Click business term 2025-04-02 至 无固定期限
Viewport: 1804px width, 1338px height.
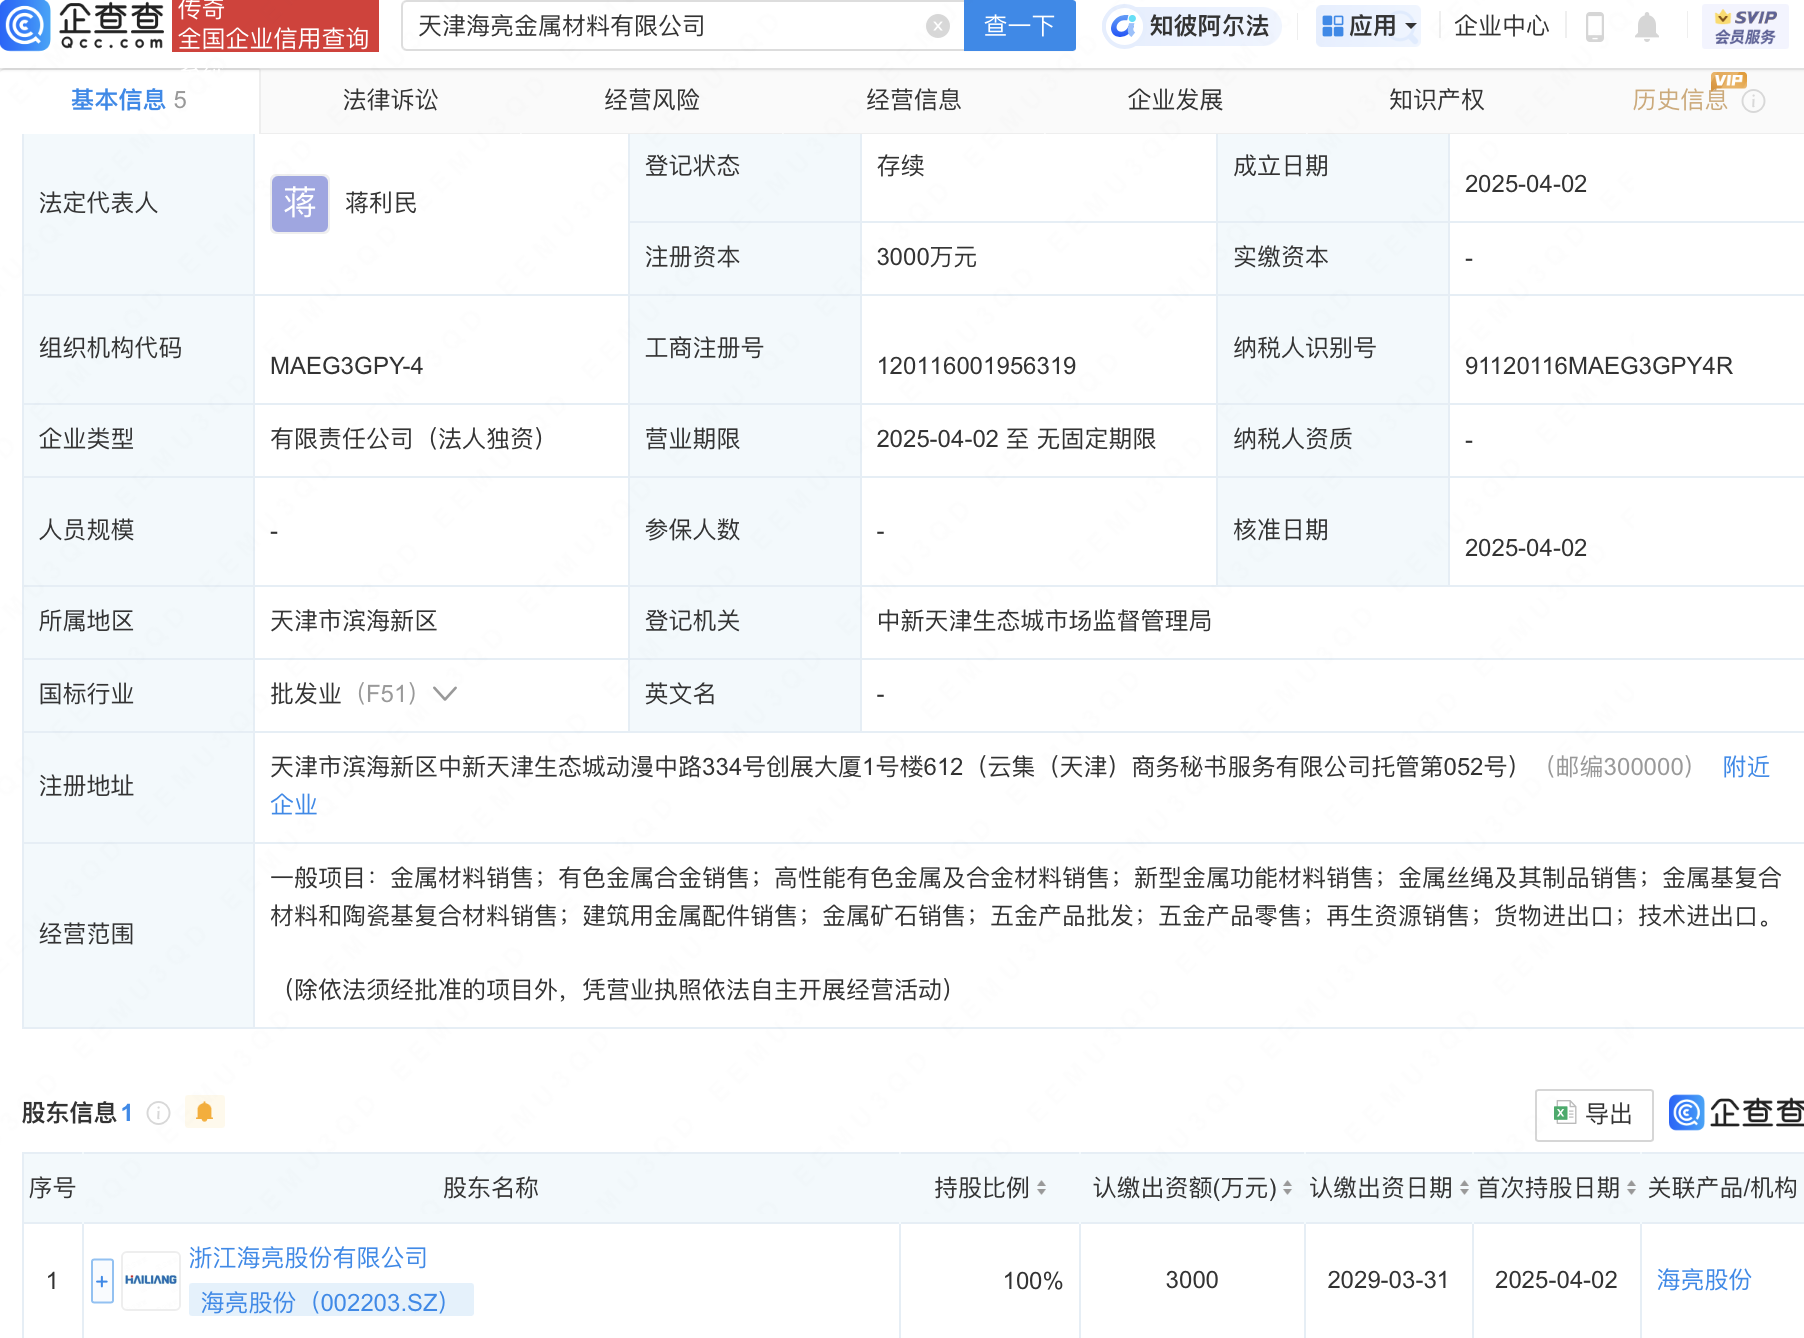click(x=1016, y=439)
